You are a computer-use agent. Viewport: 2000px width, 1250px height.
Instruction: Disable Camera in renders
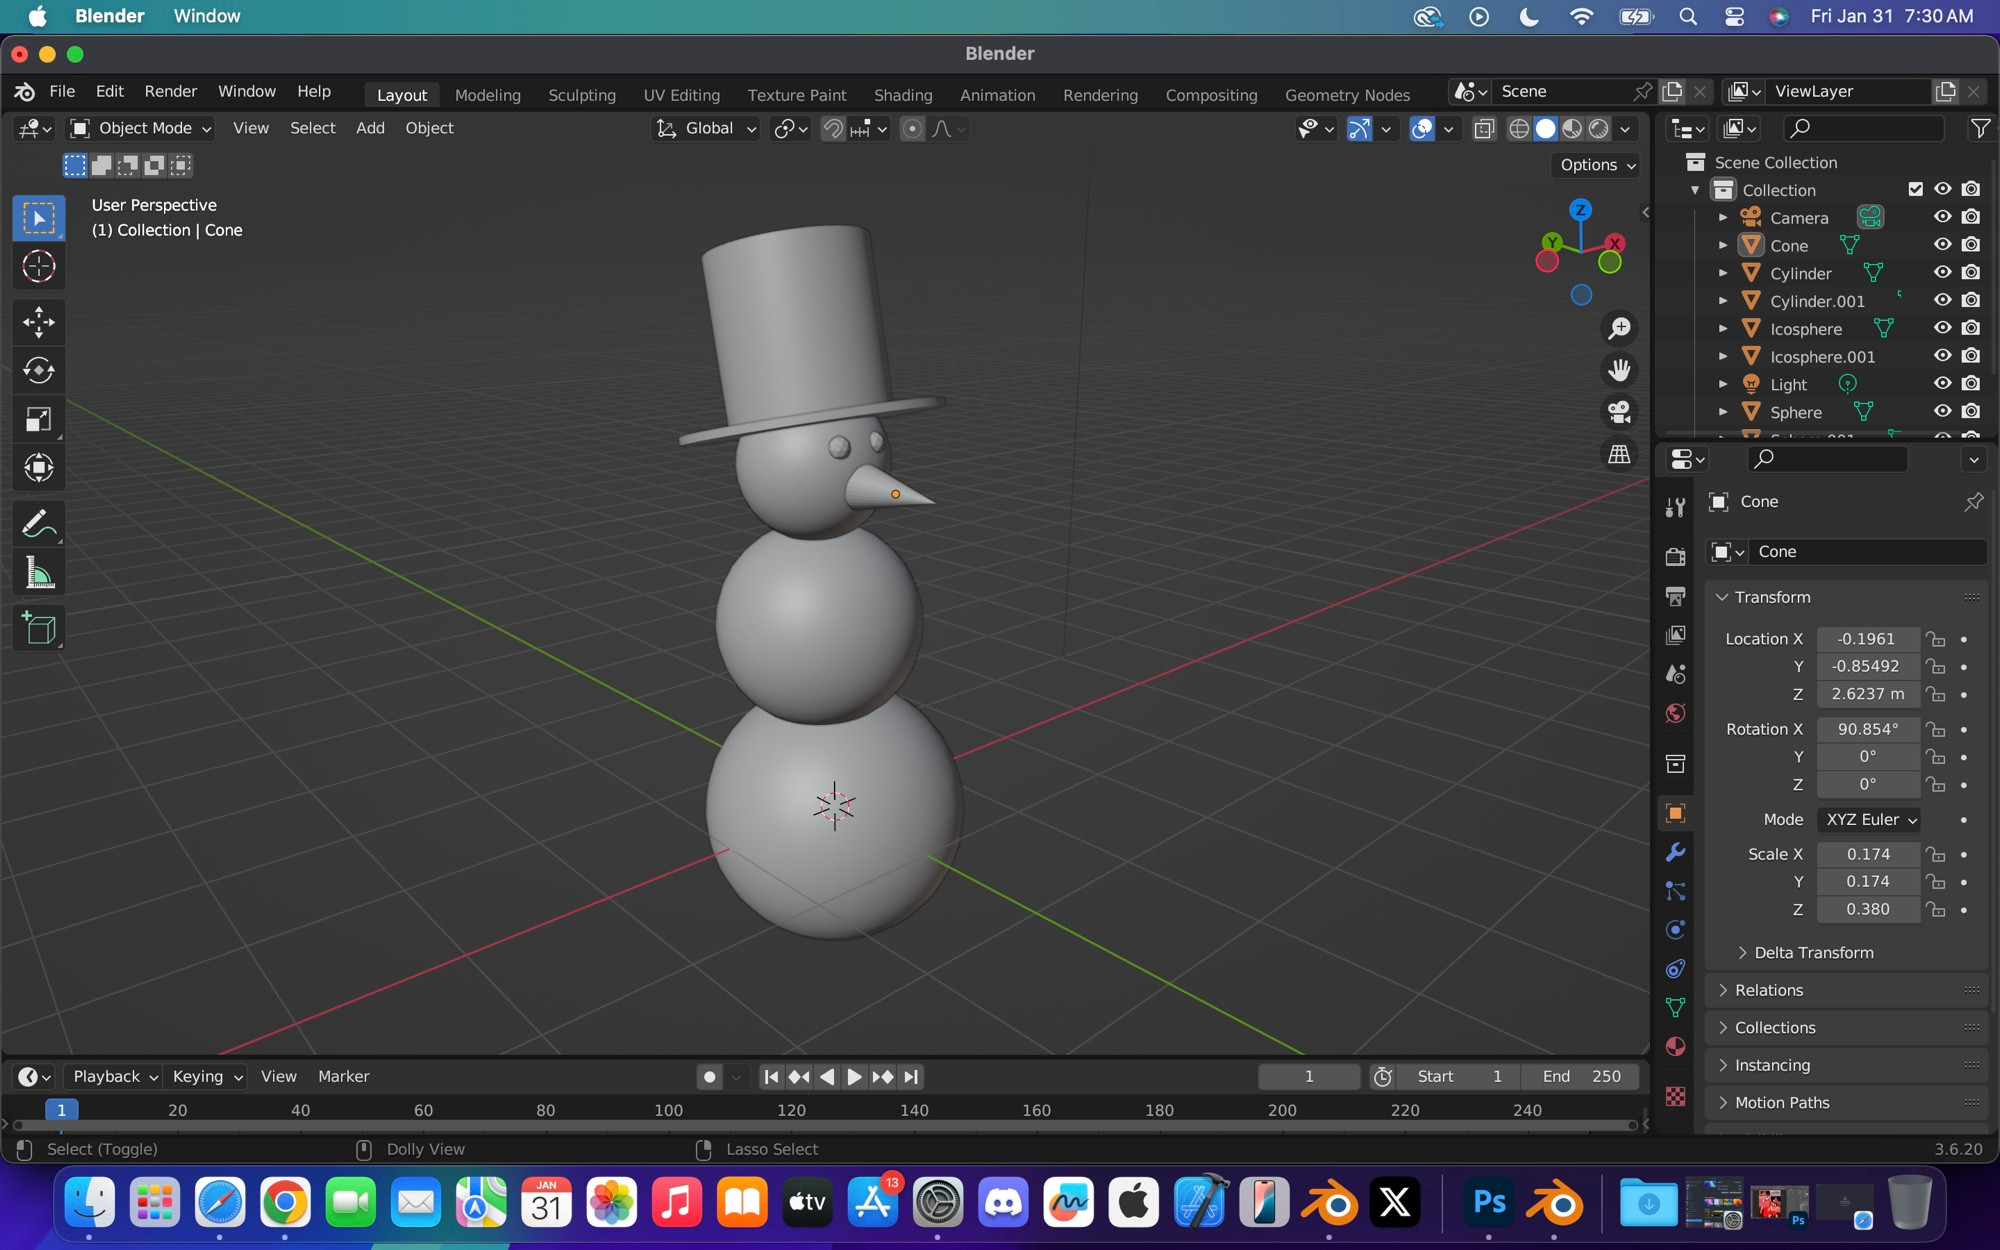coord(1971,217)
